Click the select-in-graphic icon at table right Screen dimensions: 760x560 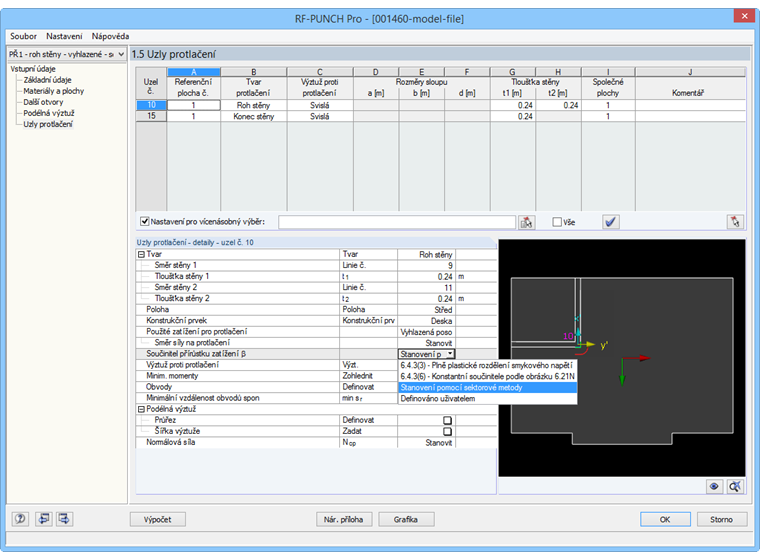coord(735,222)
